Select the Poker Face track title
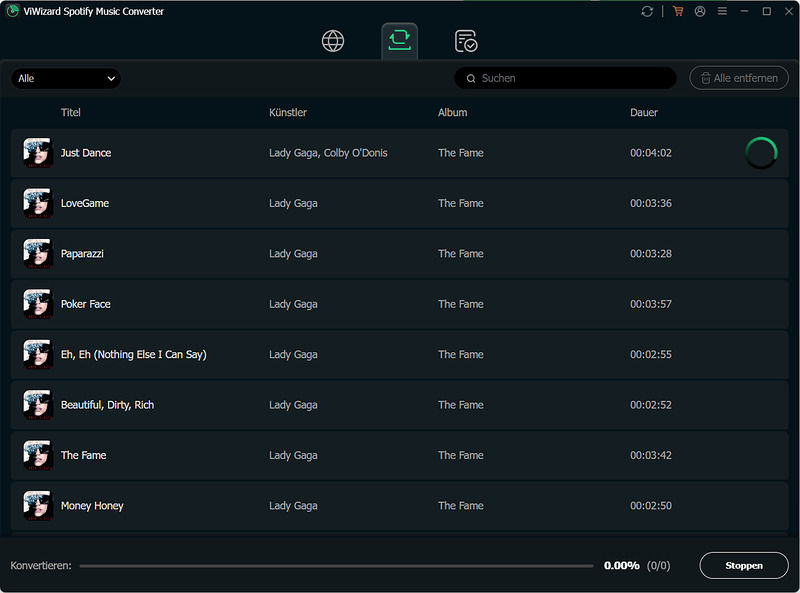This screenshot has height=593, width=800. pos(86,304)
